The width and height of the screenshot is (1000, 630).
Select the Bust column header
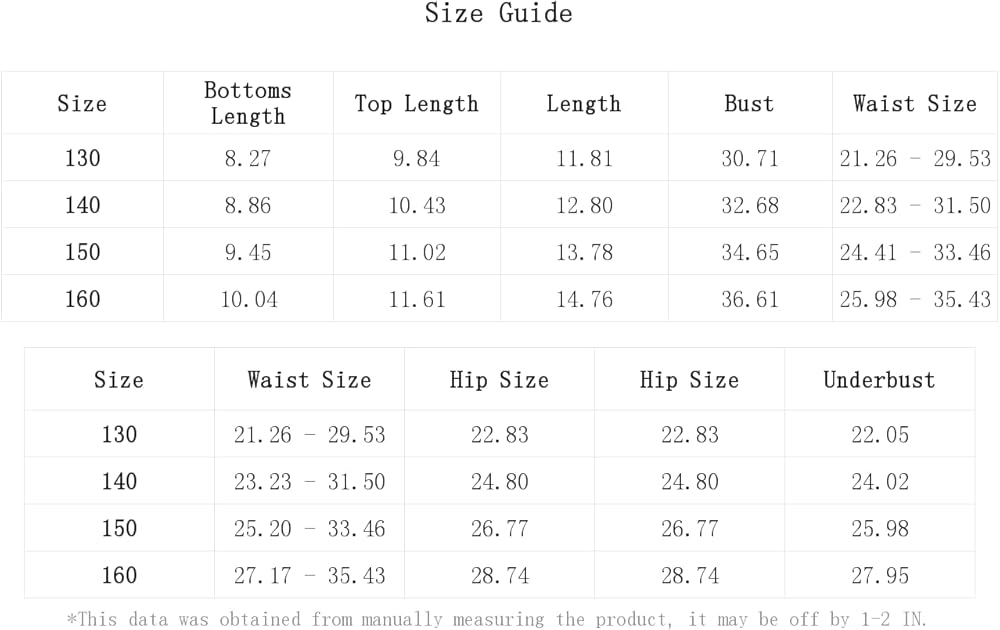point(749,104)
